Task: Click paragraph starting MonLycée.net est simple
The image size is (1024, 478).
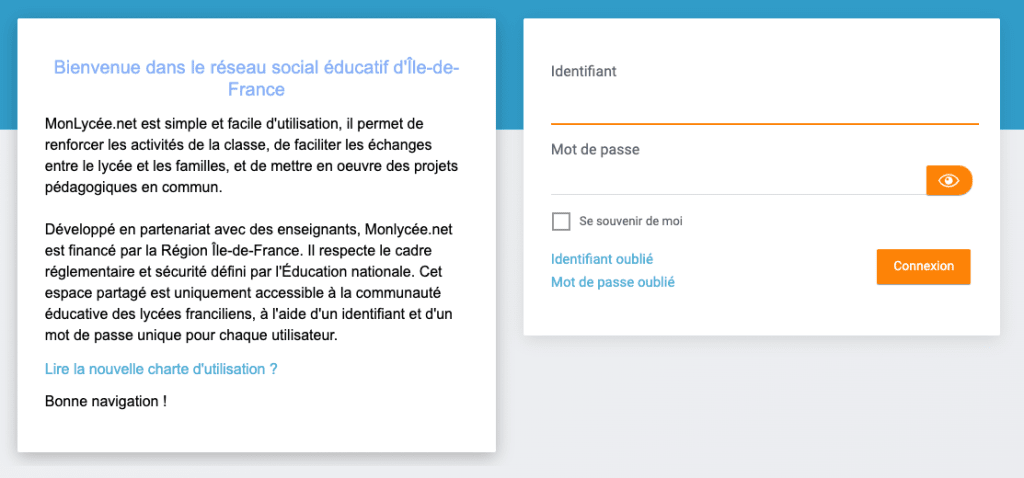Action: tap(251, 155)
